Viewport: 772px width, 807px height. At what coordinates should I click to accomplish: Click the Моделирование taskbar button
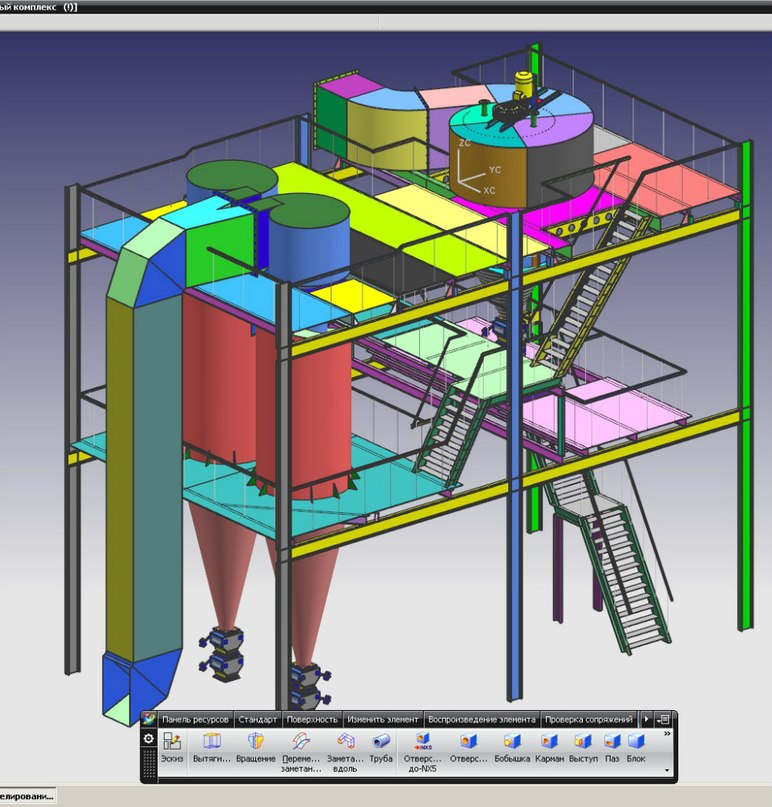(x=27, y=797)
